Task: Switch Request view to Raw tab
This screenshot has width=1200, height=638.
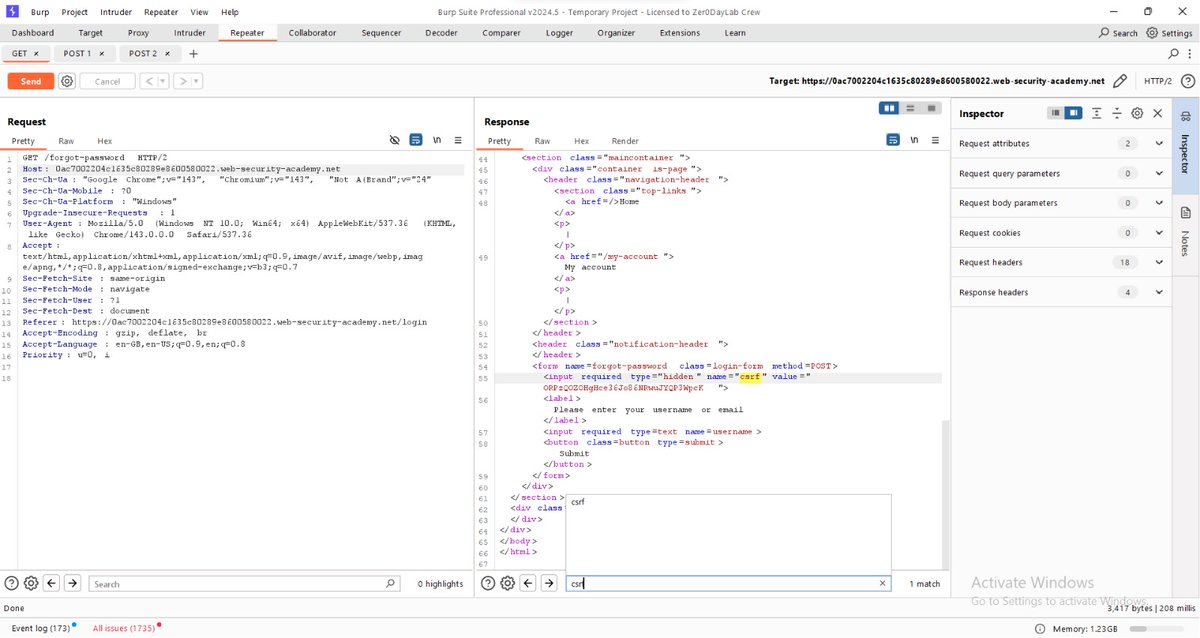Action: (x=66, y=141)
